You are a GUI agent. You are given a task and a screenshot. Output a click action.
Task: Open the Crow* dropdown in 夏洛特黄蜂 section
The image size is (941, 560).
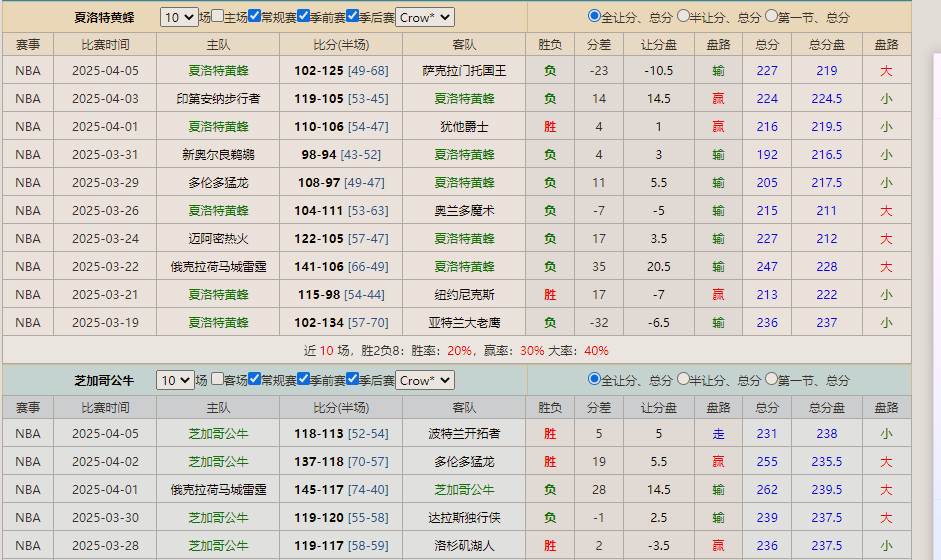tap(425, 17)
